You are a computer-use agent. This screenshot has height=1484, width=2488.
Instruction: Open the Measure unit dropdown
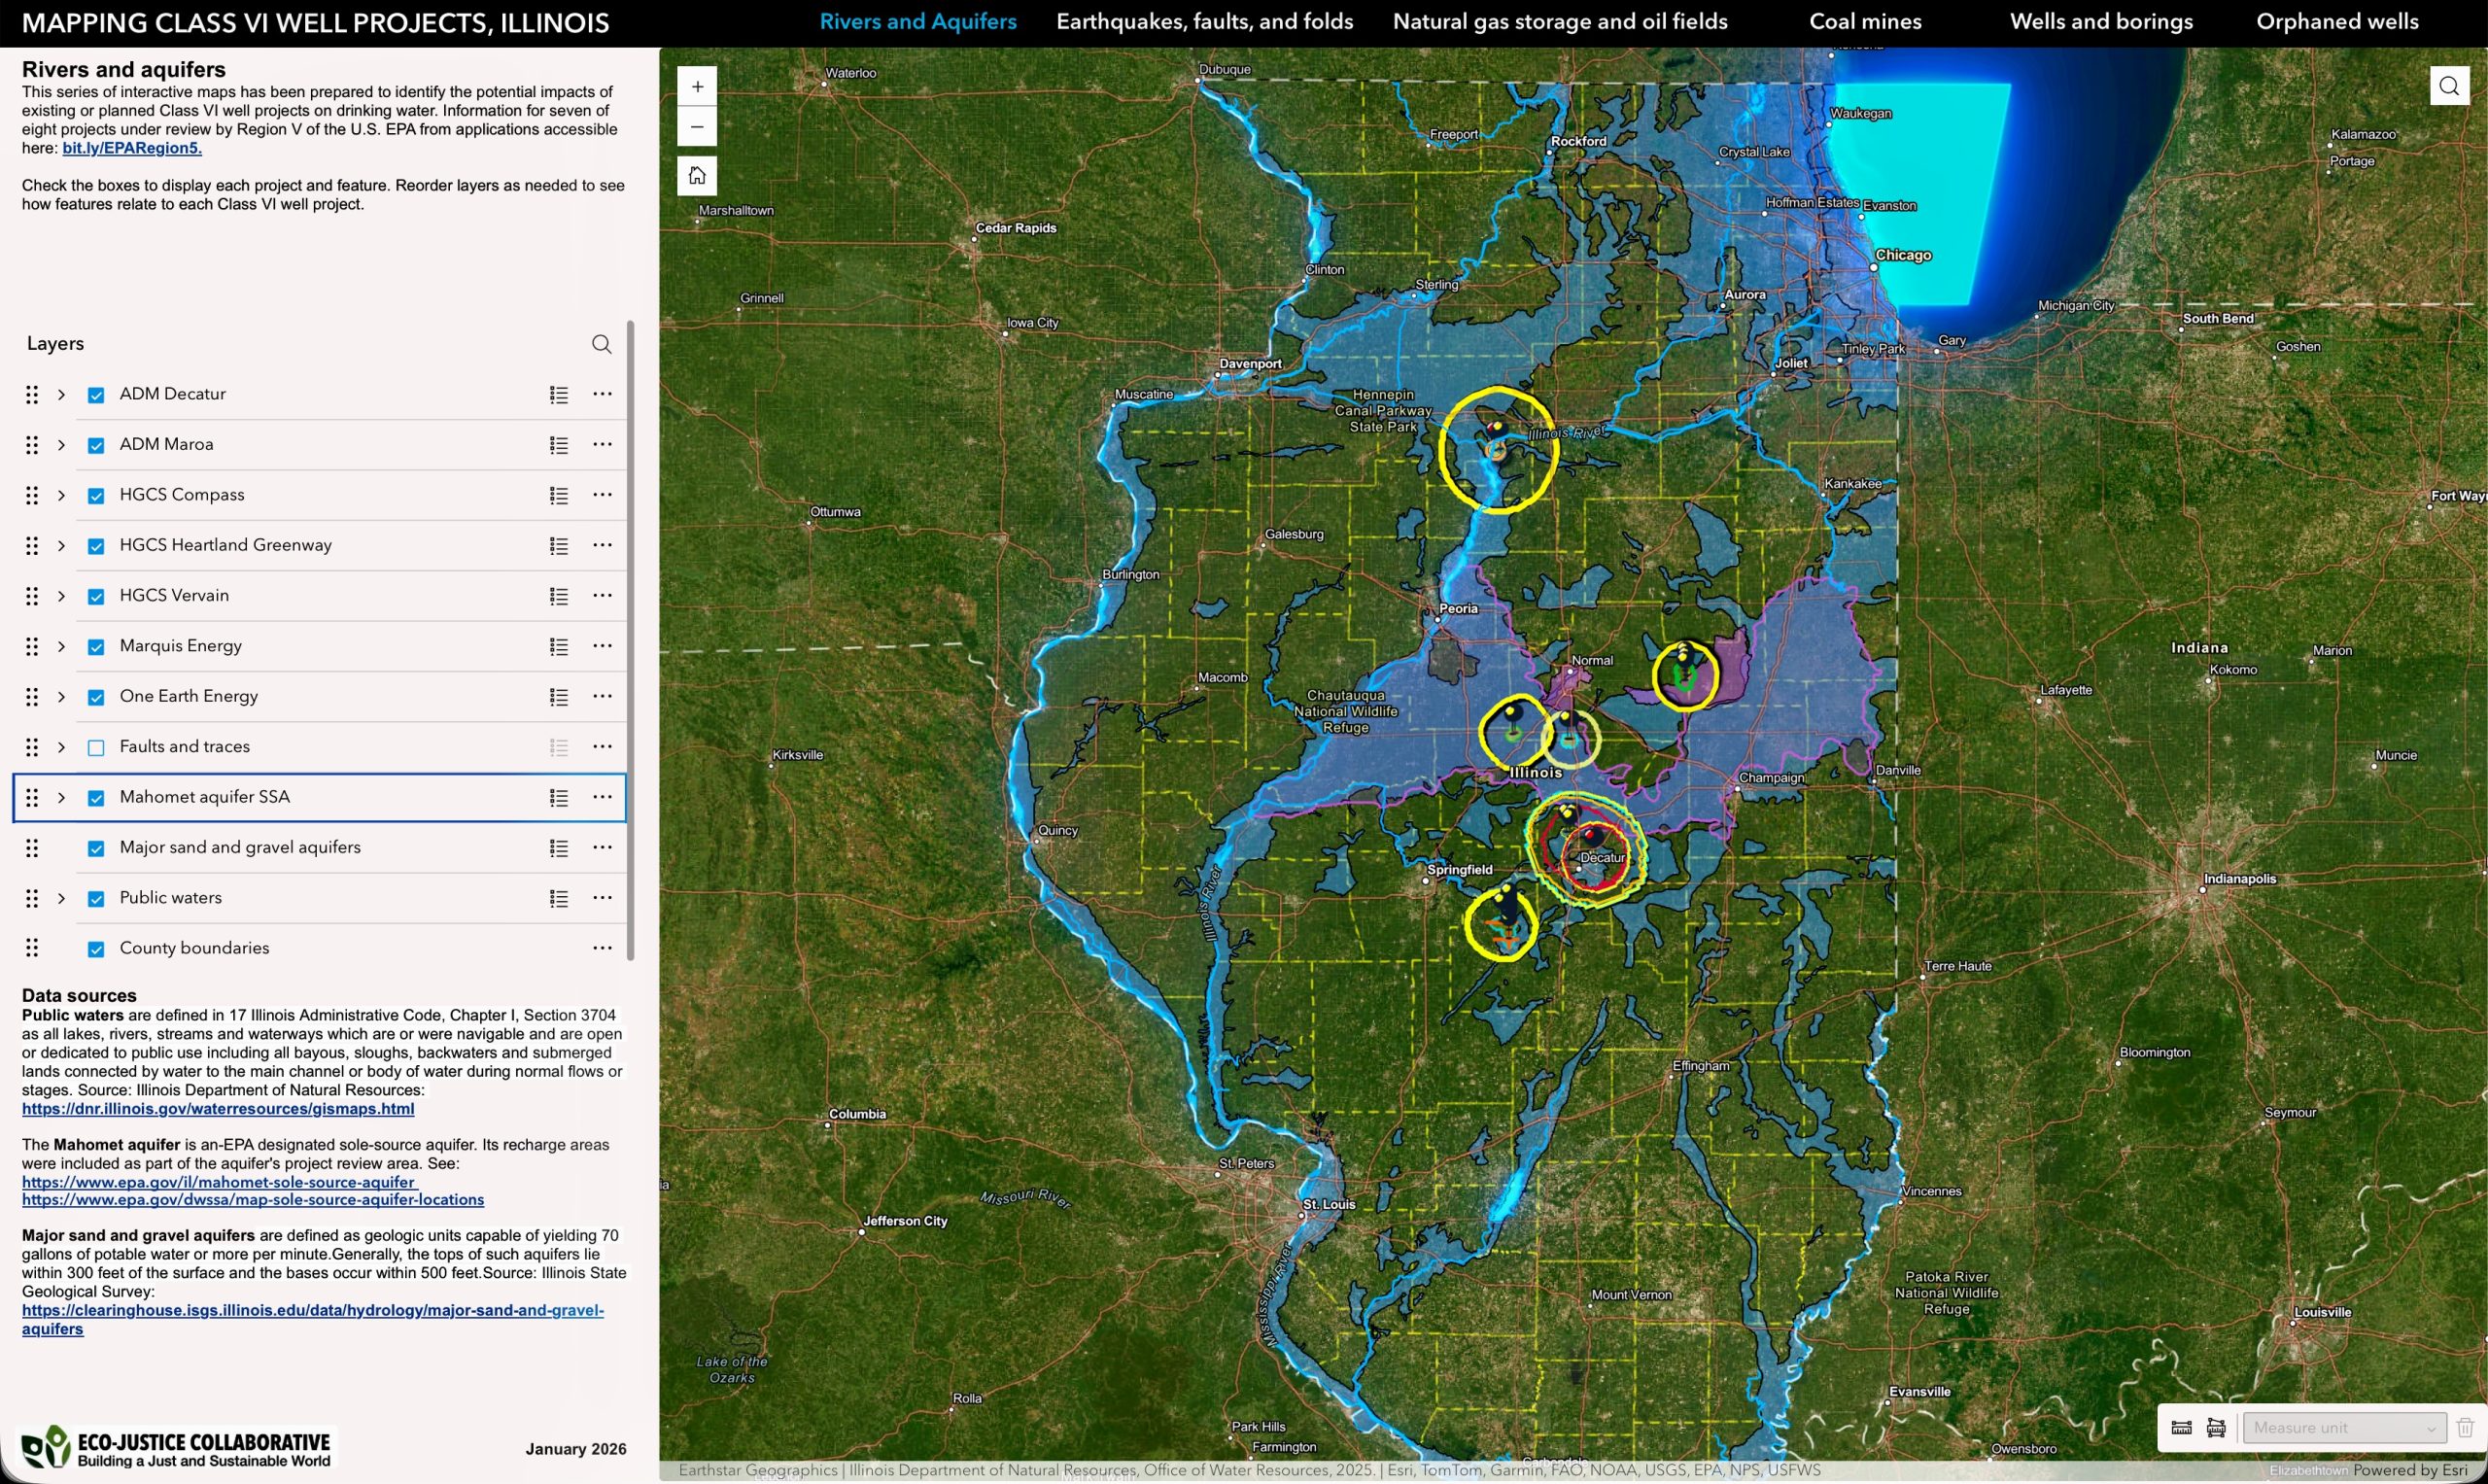point(2344,1427)
